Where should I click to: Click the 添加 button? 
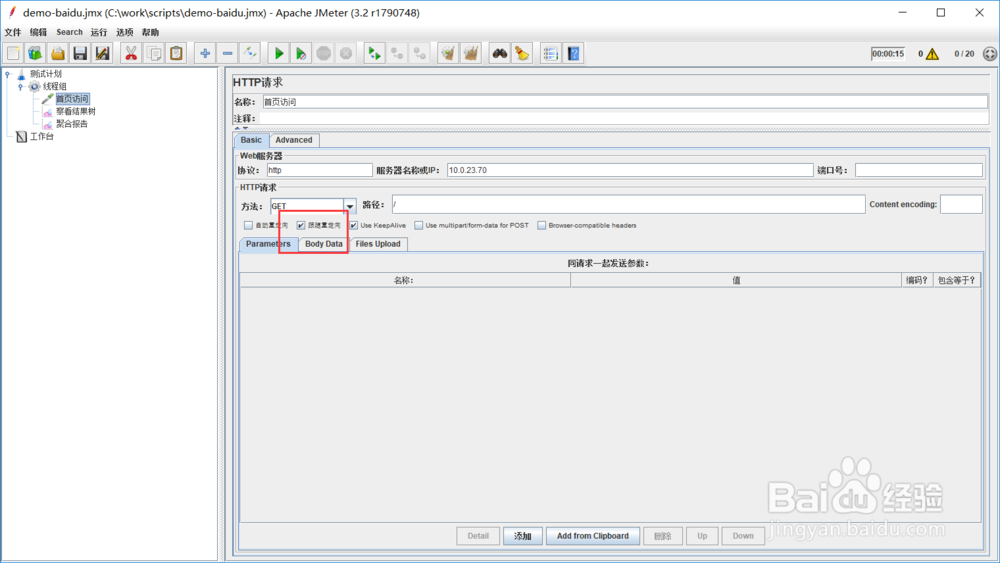[523, 536]
